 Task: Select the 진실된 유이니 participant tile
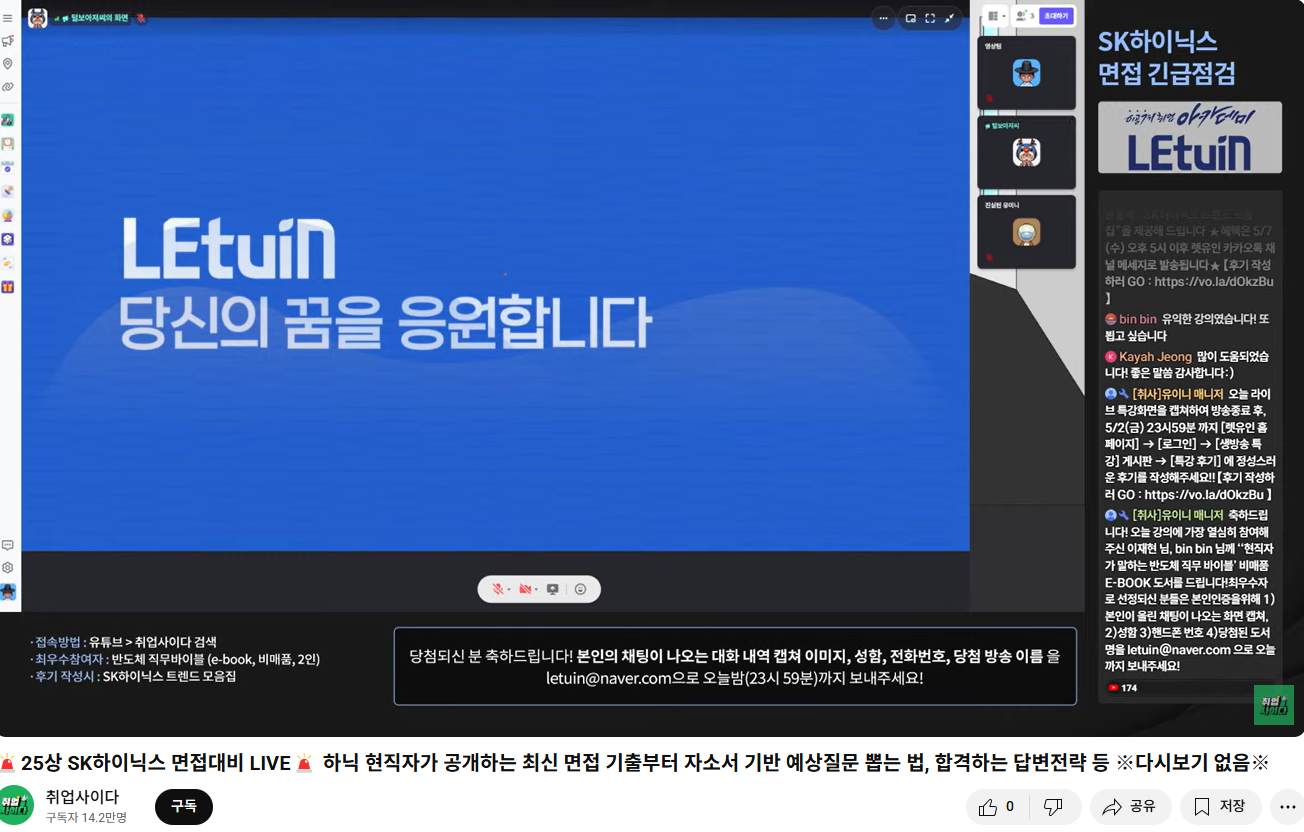click(x=1026, y=232)
